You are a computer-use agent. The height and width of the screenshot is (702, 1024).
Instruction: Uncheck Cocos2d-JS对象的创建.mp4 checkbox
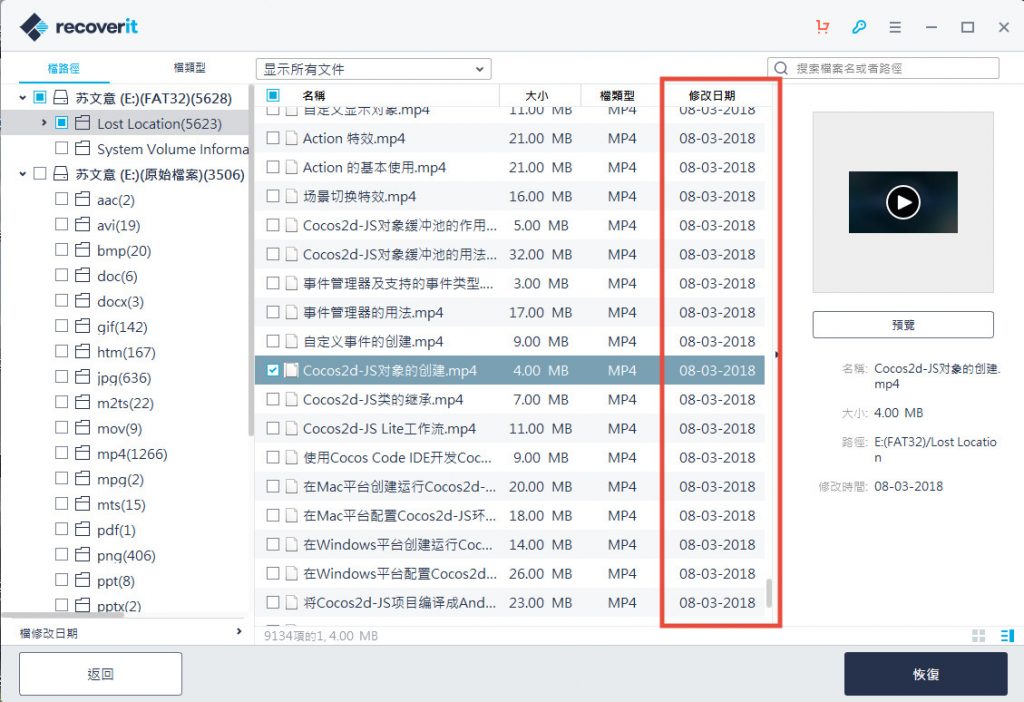coord(273,370)
